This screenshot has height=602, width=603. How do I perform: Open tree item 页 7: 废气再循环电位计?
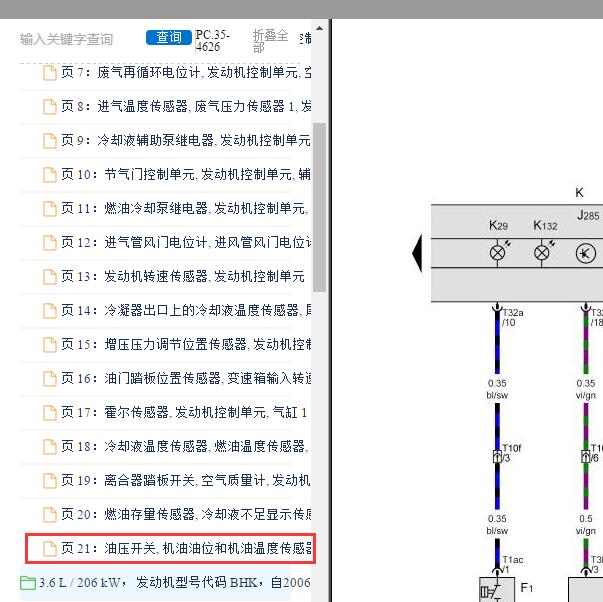pyautogui.click(x=177, y=72)
